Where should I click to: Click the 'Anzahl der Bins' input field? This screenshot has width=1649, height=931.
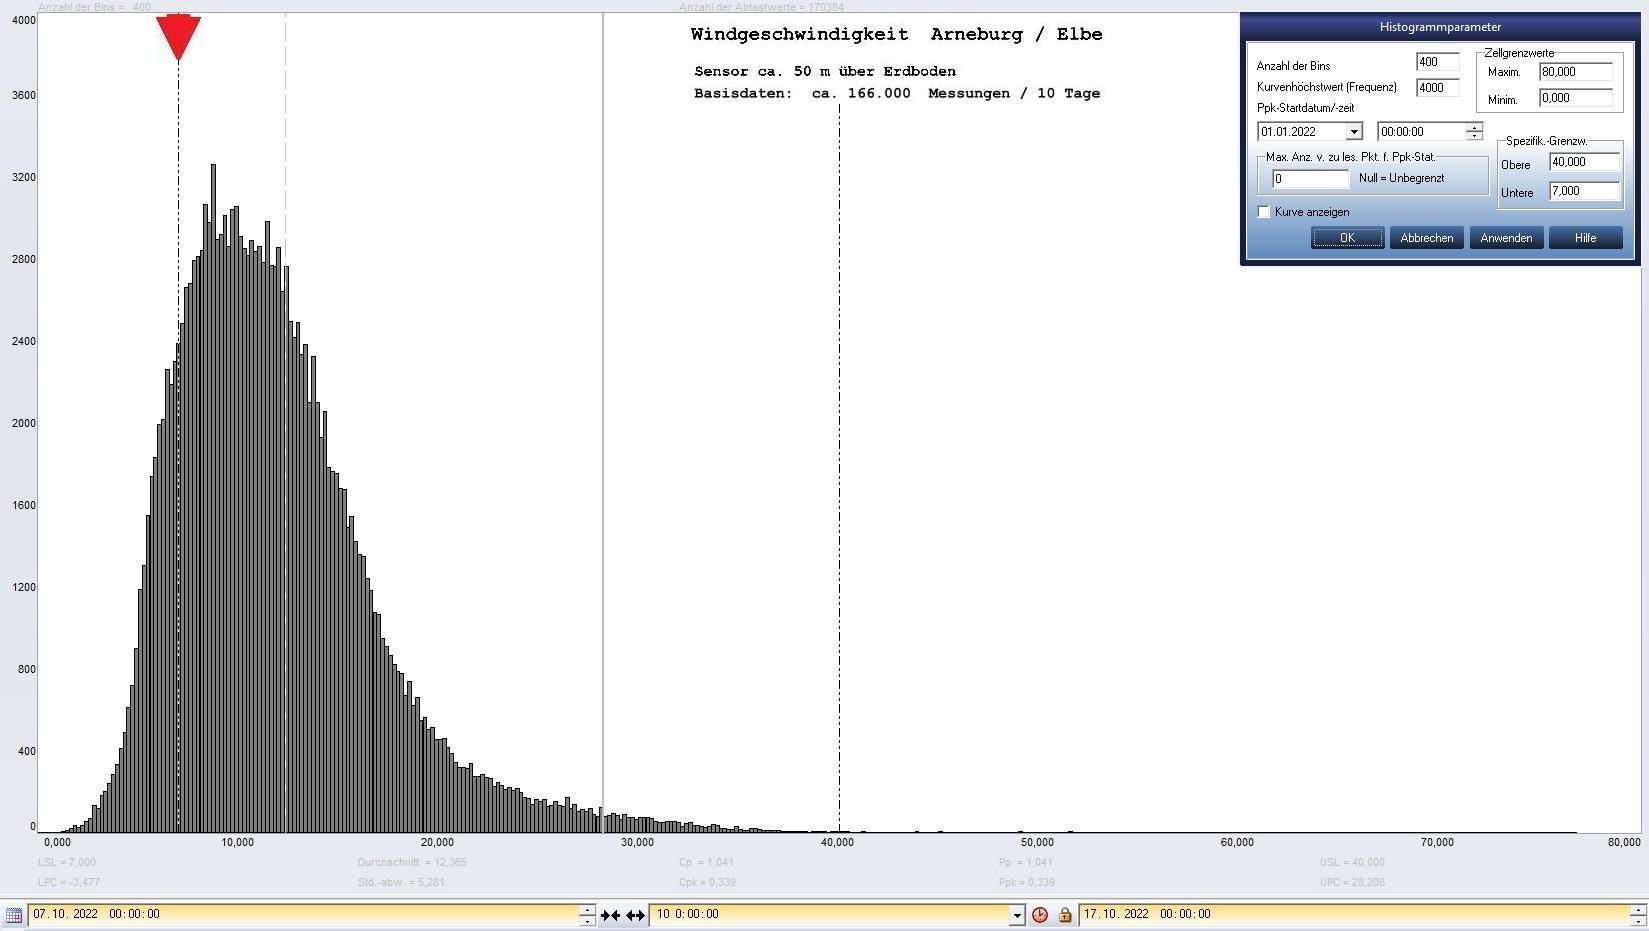1437,62
